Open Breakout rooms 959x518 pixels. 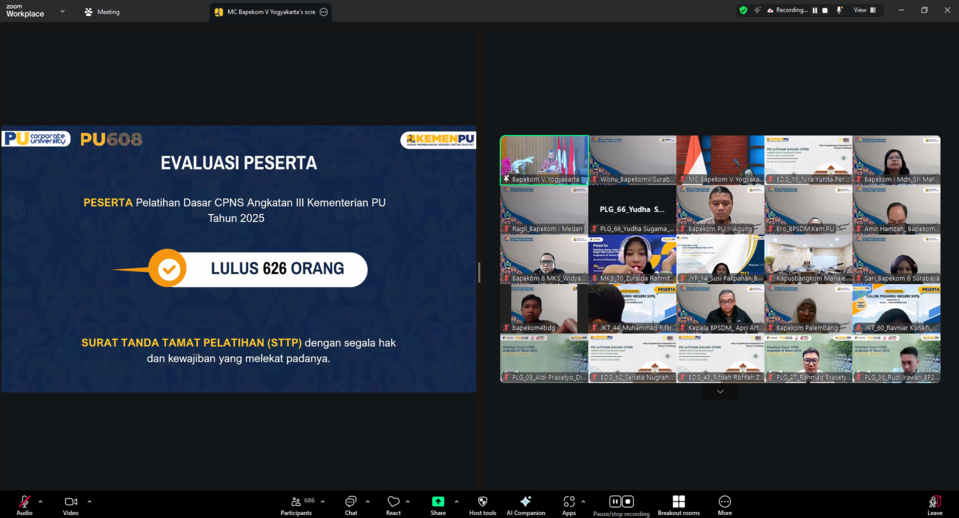(678, 504)
